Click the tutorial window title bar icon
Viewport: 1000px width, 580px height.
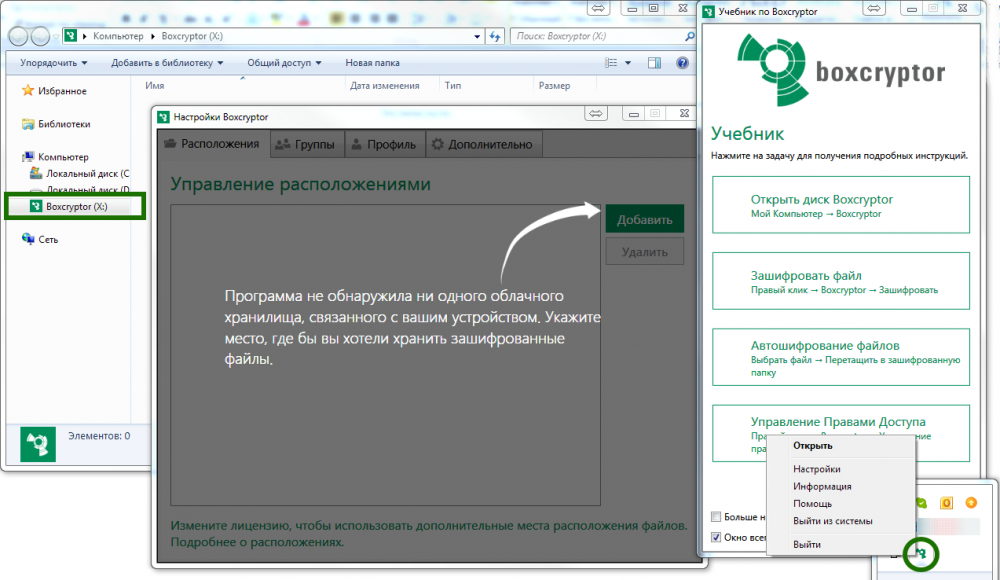pyautogui.click(x=709, y=11)
